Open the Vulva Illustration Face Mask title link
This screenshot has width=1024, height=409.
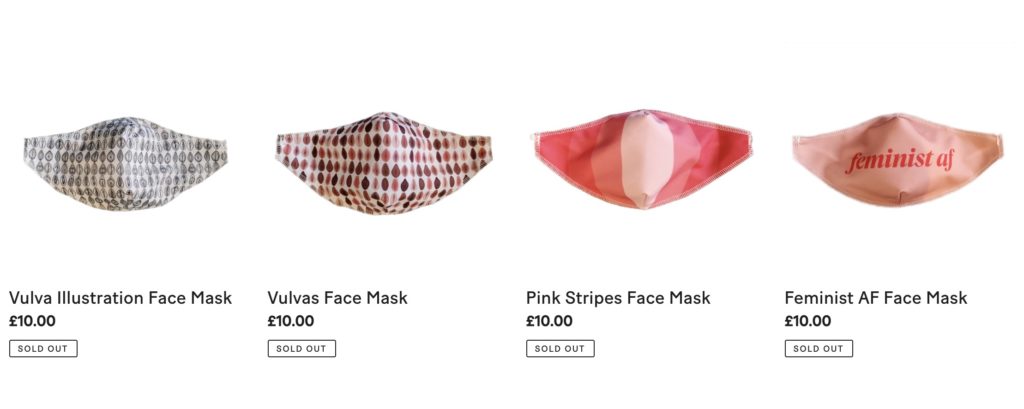tap(120, 298)
